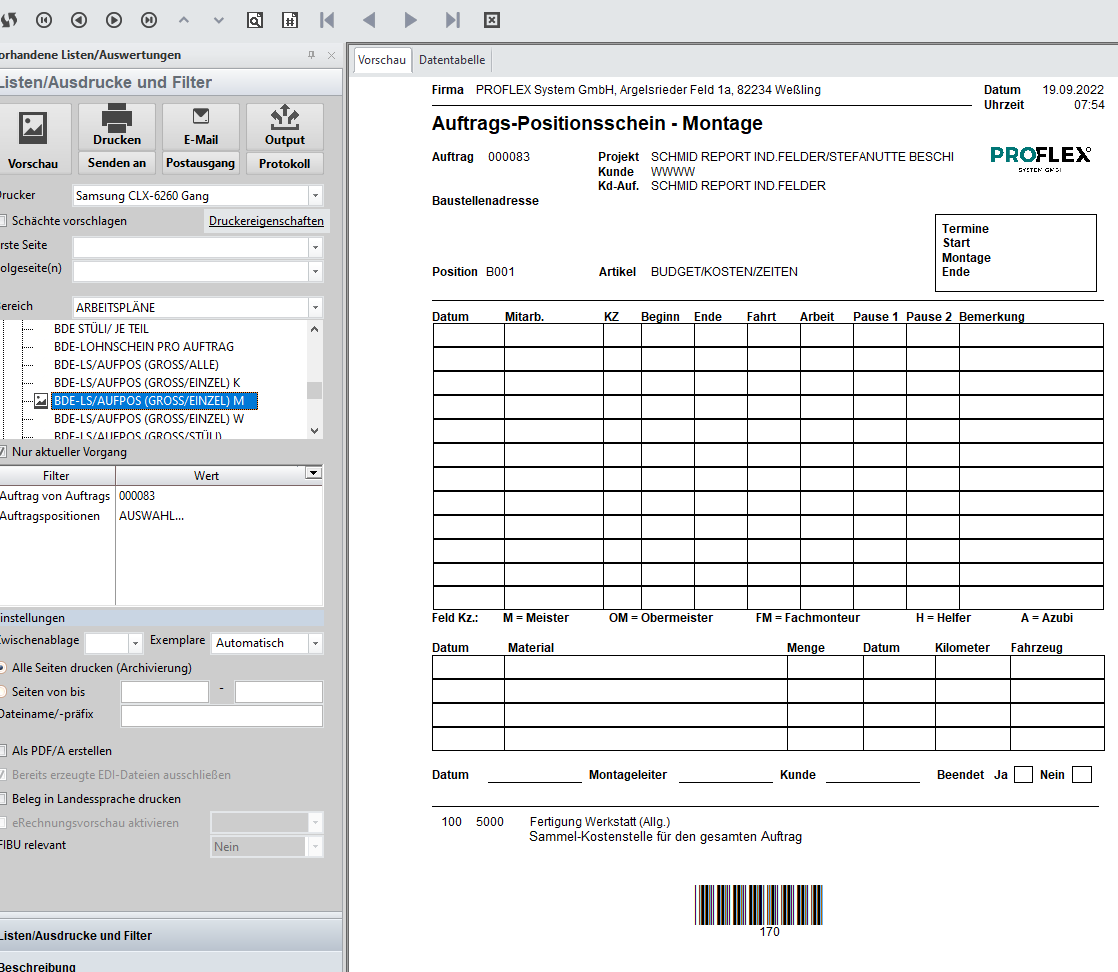Viewport: 1118px width, 972px height.
Task: Expand the Bereich ARBEITSPLÄNE dropdown
Action: click(x=316, y=307)
